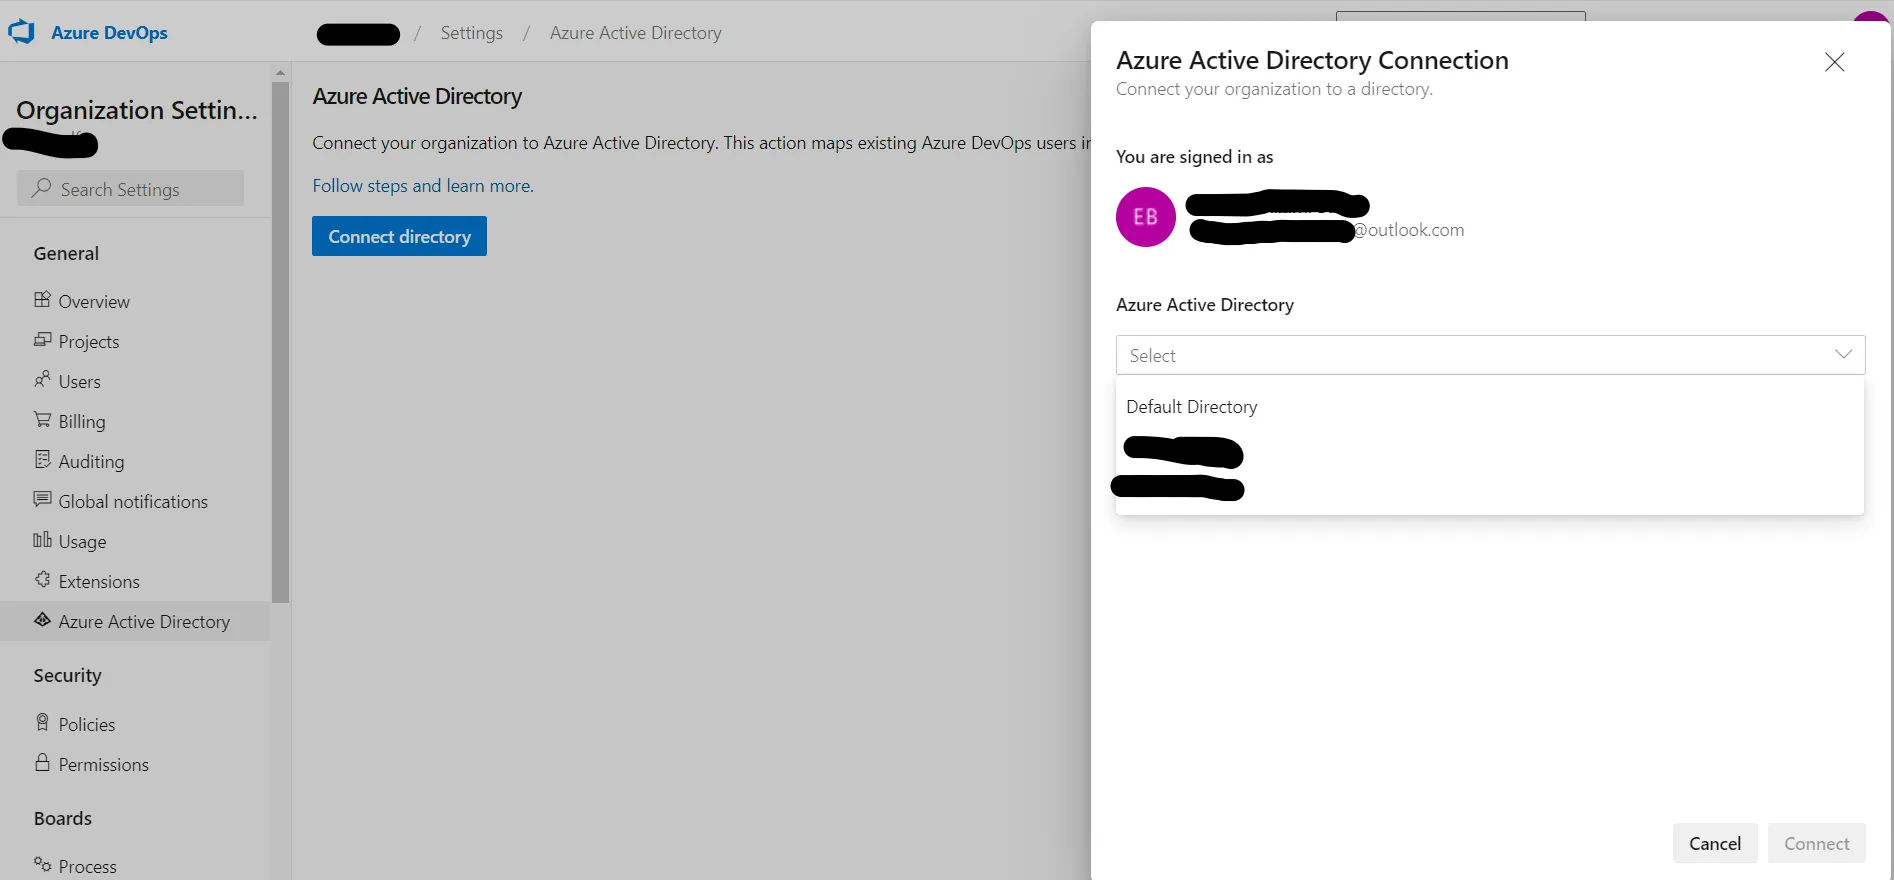Screen dimensions: 1894x880
Task: Open Follow steps and learn more link
Action: (x=423, y=186)
